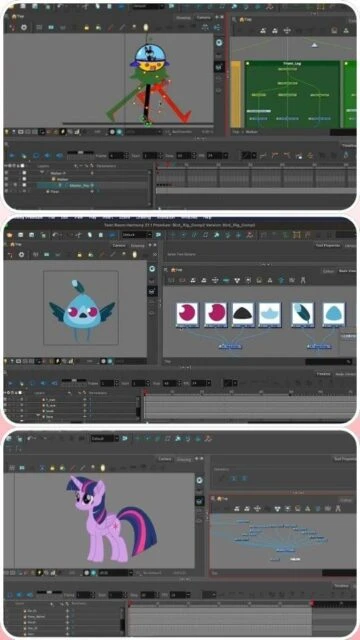Open the Tool Properties tab in the pony window
This screenshot has width=360, height=640.
click(x=345, y=459)
